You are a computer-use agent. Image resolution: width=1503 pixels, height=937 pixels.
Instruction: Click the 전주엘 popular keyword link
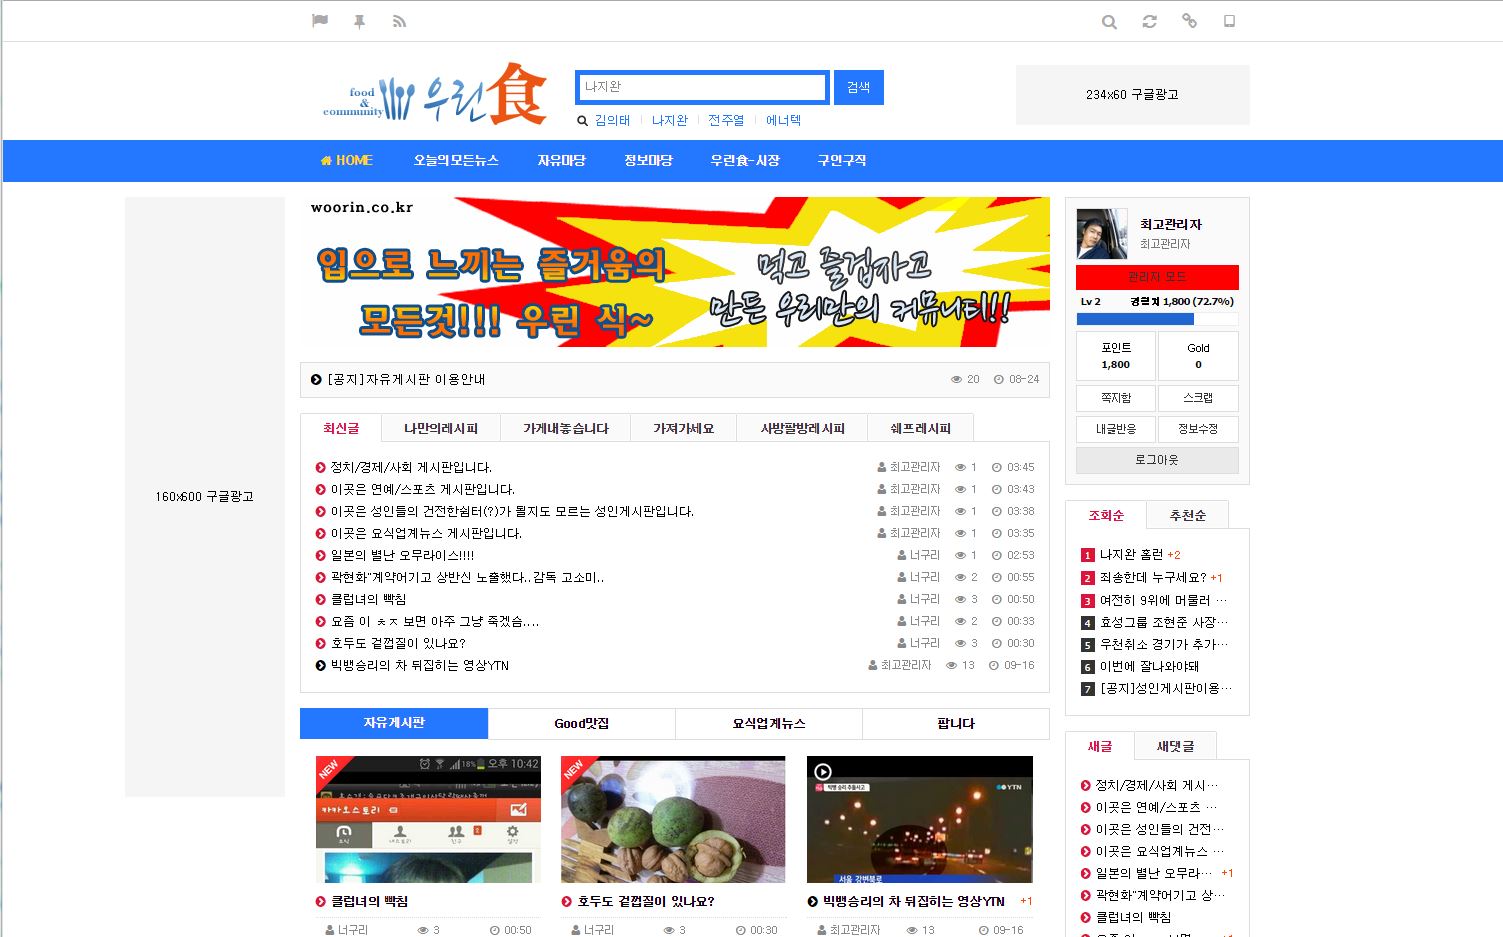pyautogui.click(x=726, y=120)
